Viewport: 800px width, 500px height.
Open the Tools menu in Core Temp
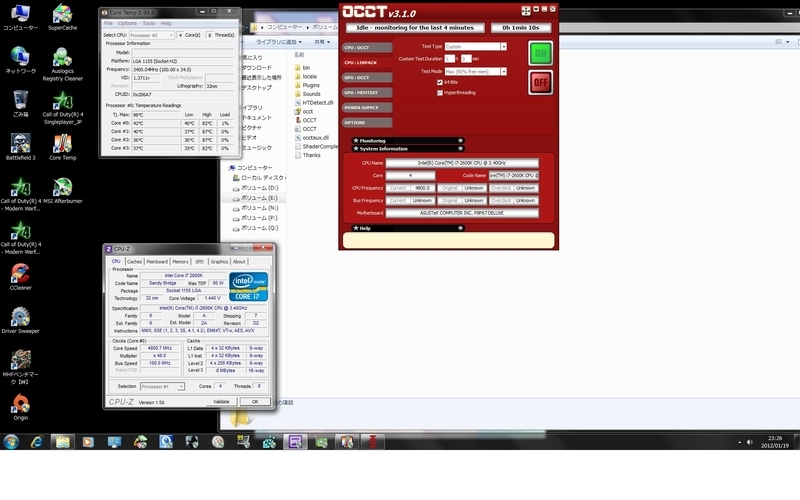[x=148, y=23]
